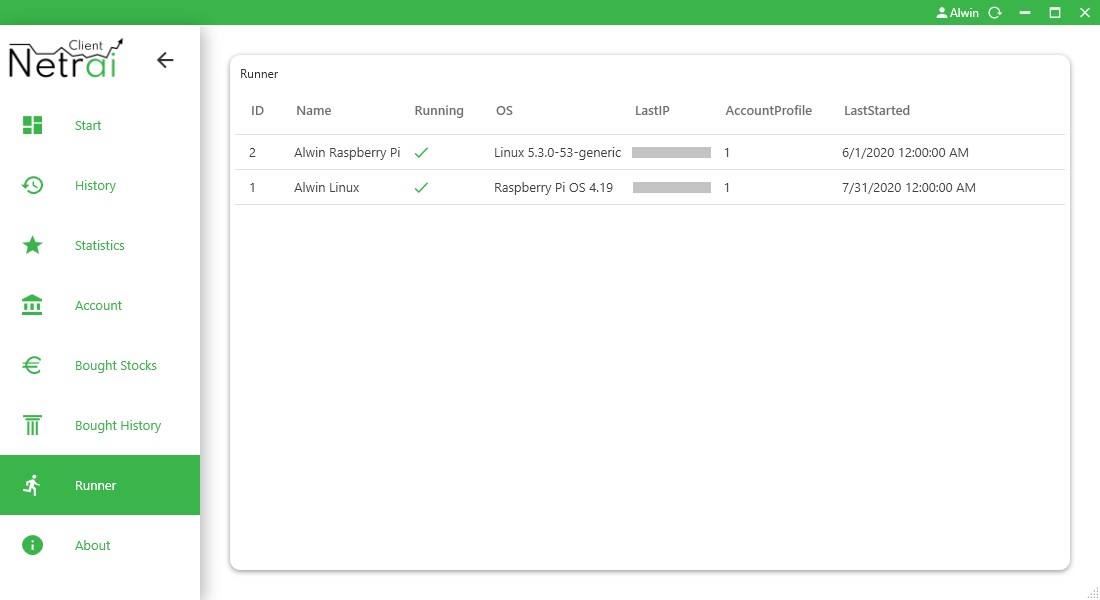Maximize the Netrai Client window
1100x600 pixels.
click(1055, 13)
